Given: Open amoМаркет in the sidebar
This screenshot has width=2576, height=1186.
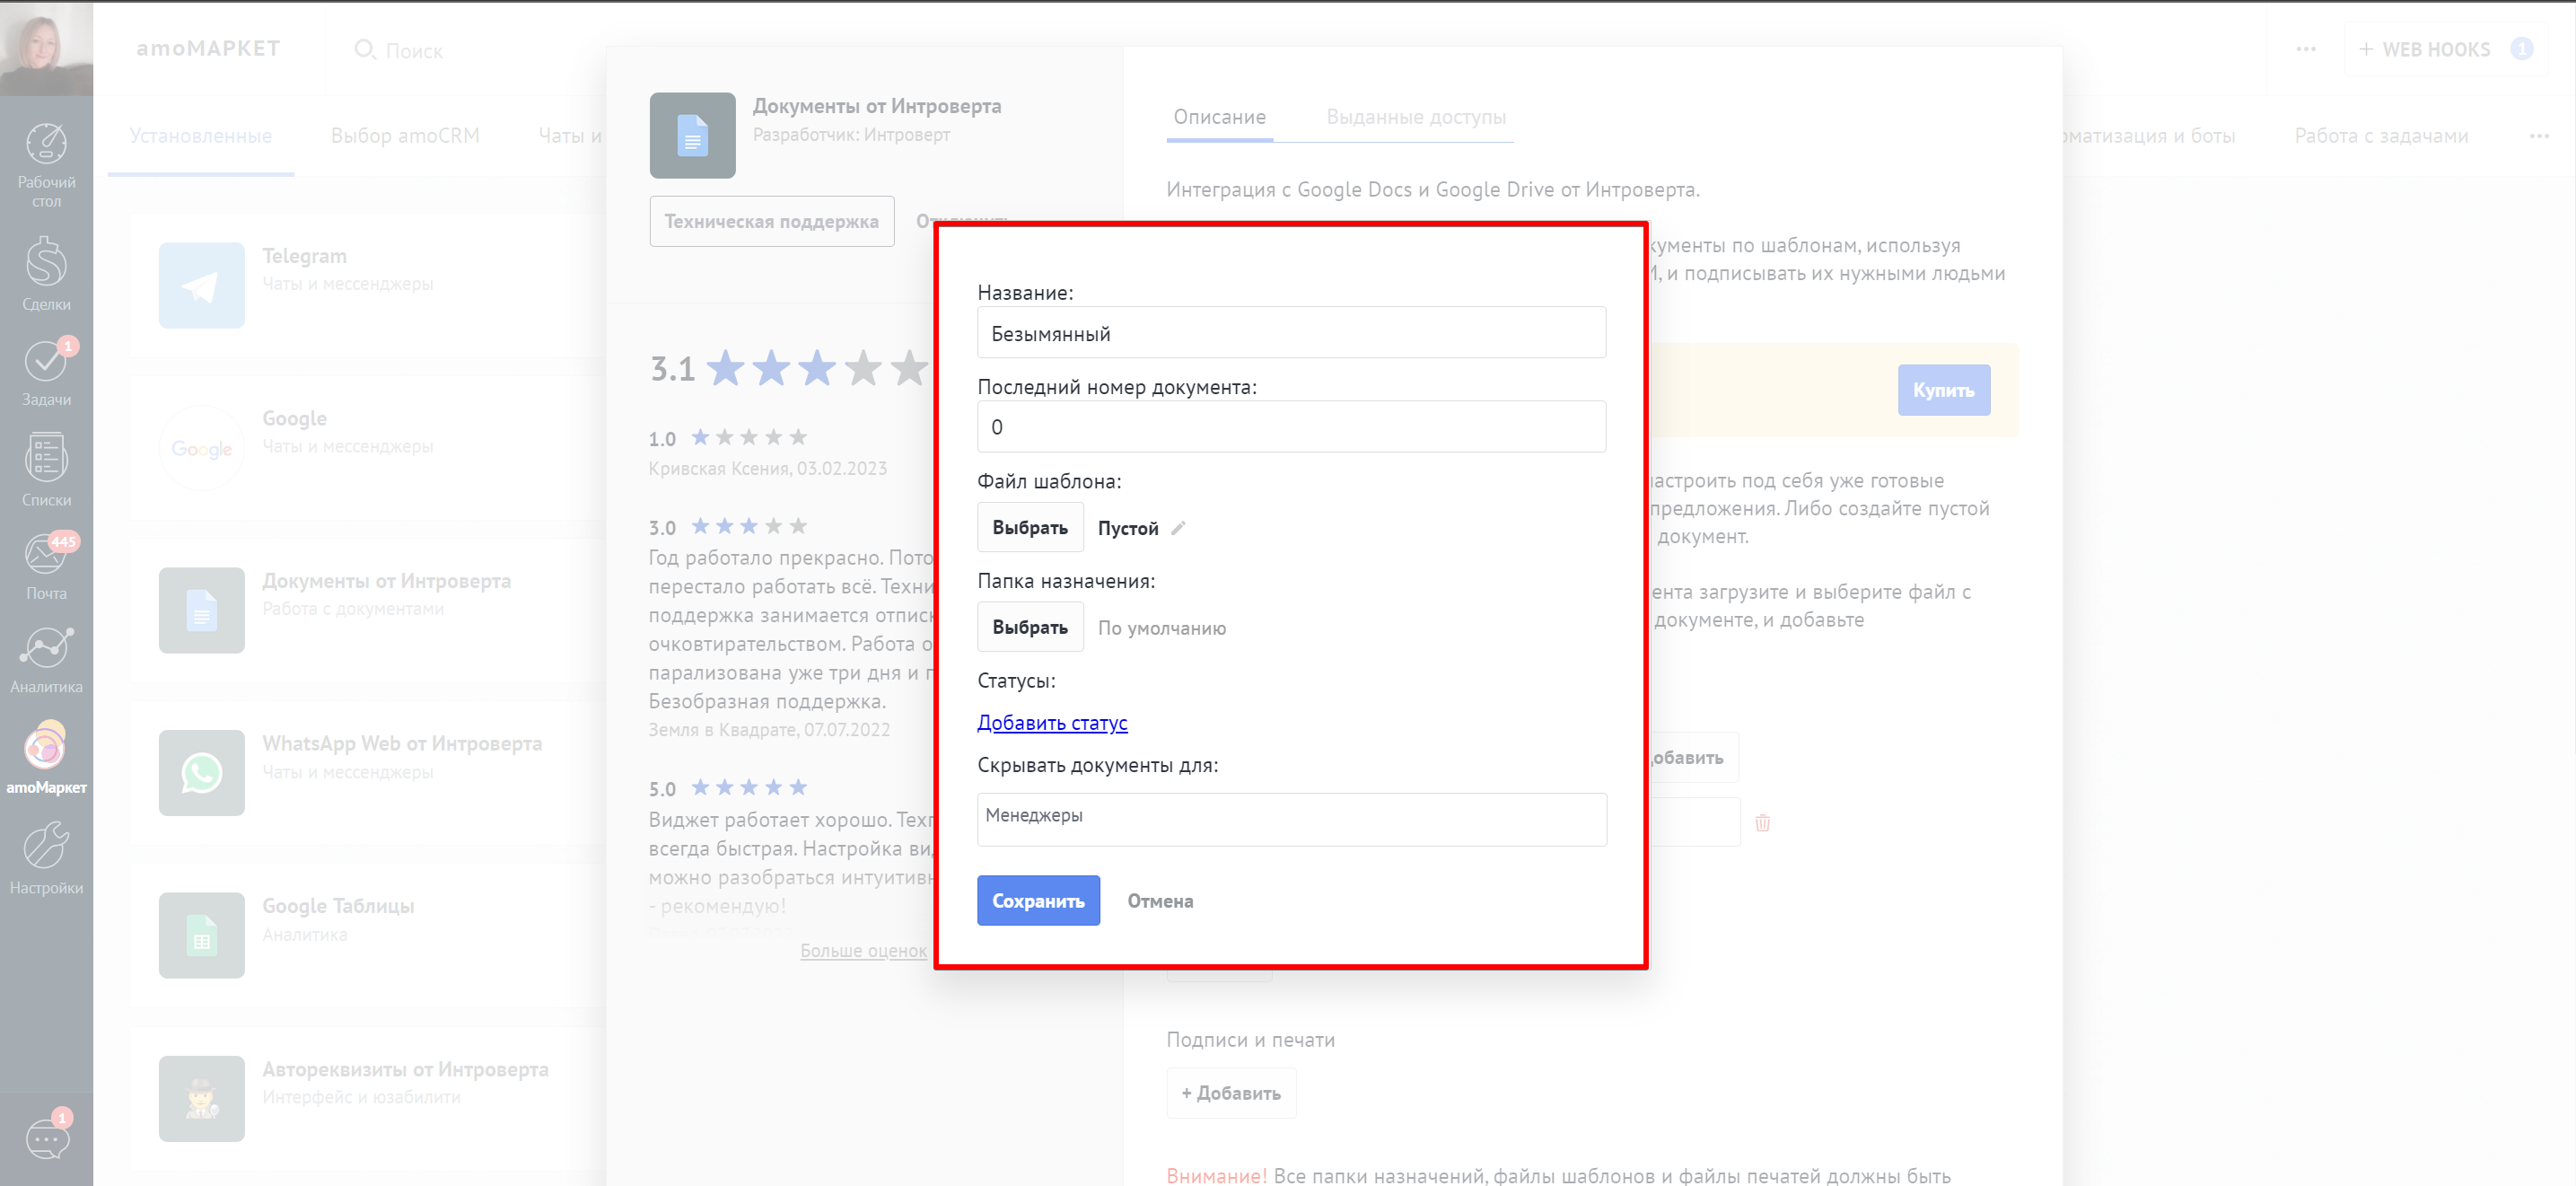Looking at the screenshot, I should [46, 758].
